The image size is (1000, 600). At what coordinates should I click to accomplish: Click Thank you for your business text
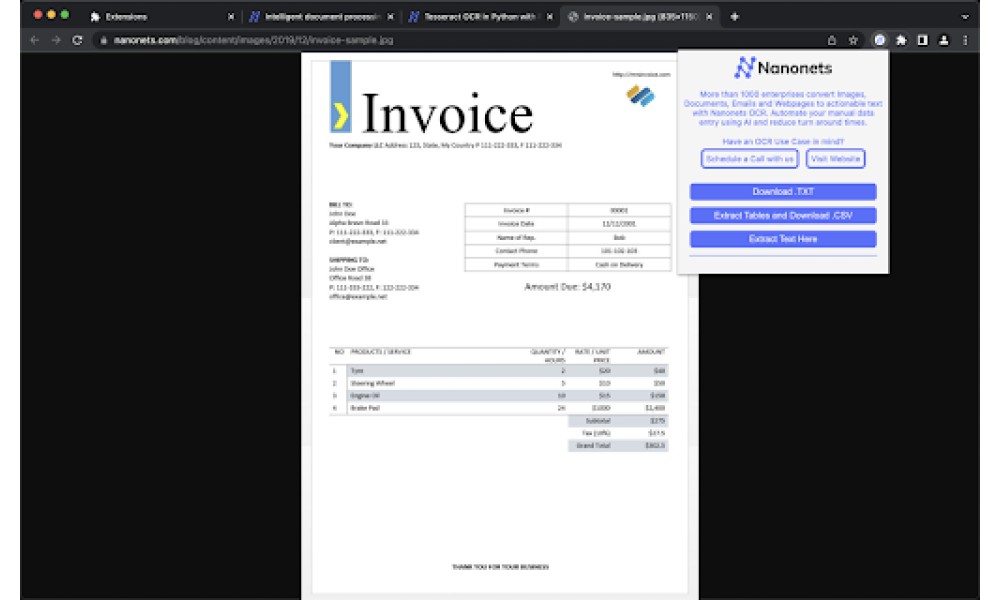pos(500,567)
